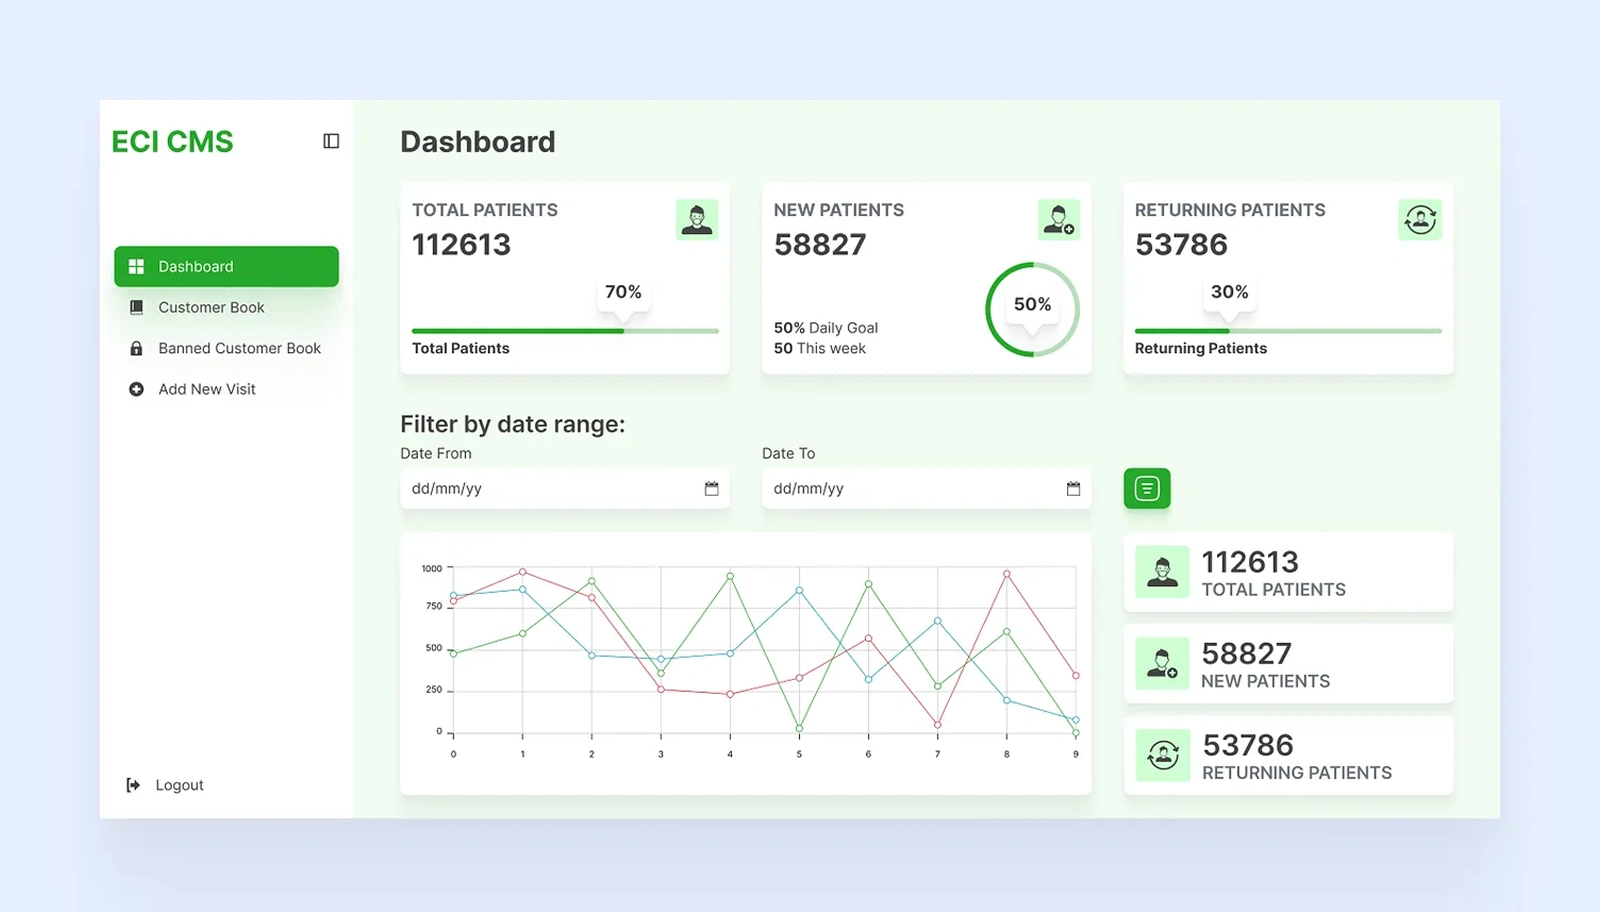Open Dashboard in the sidebar
The image size is (1600, 912).
tap(226, 266)
